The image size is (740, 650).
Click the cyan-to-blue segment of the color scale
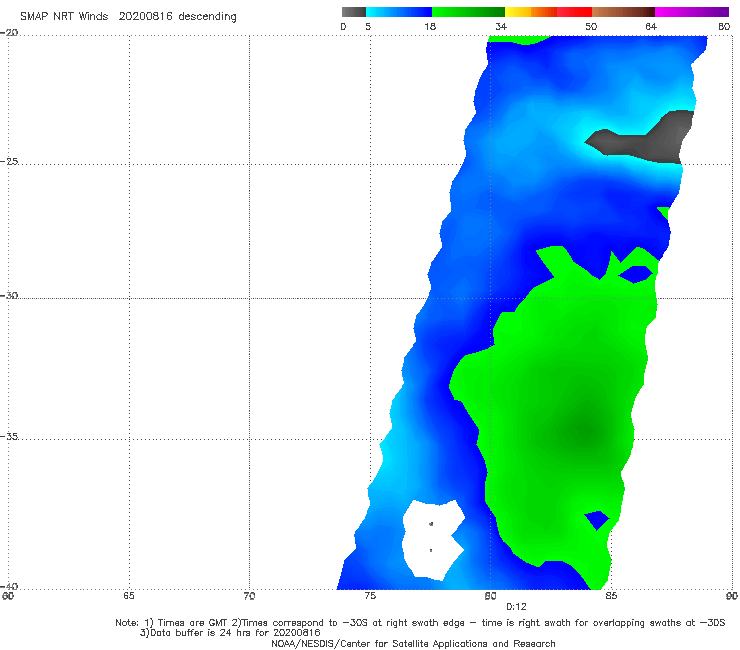[x=399, y=12]
